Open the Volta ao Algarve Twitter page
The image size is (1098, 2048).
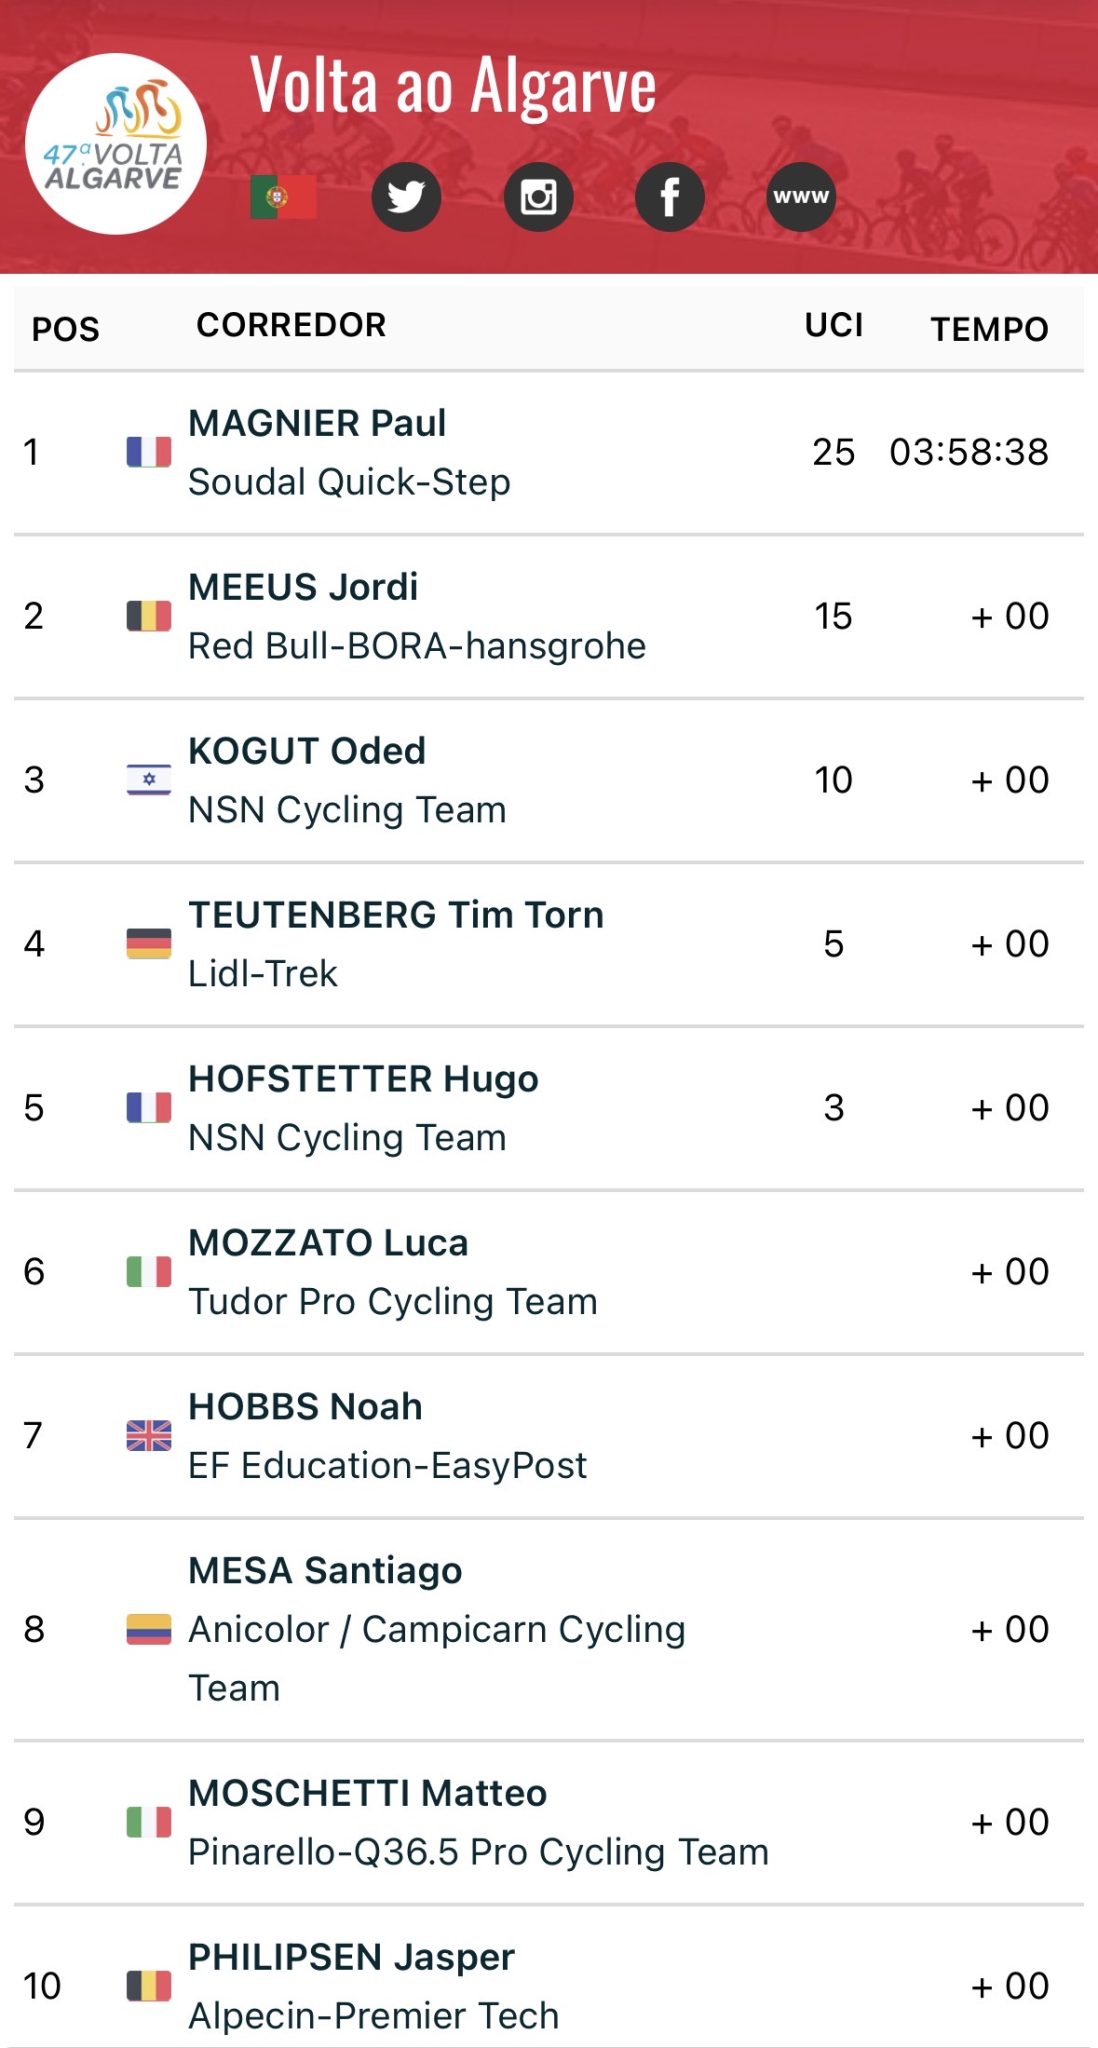point(406,197)
